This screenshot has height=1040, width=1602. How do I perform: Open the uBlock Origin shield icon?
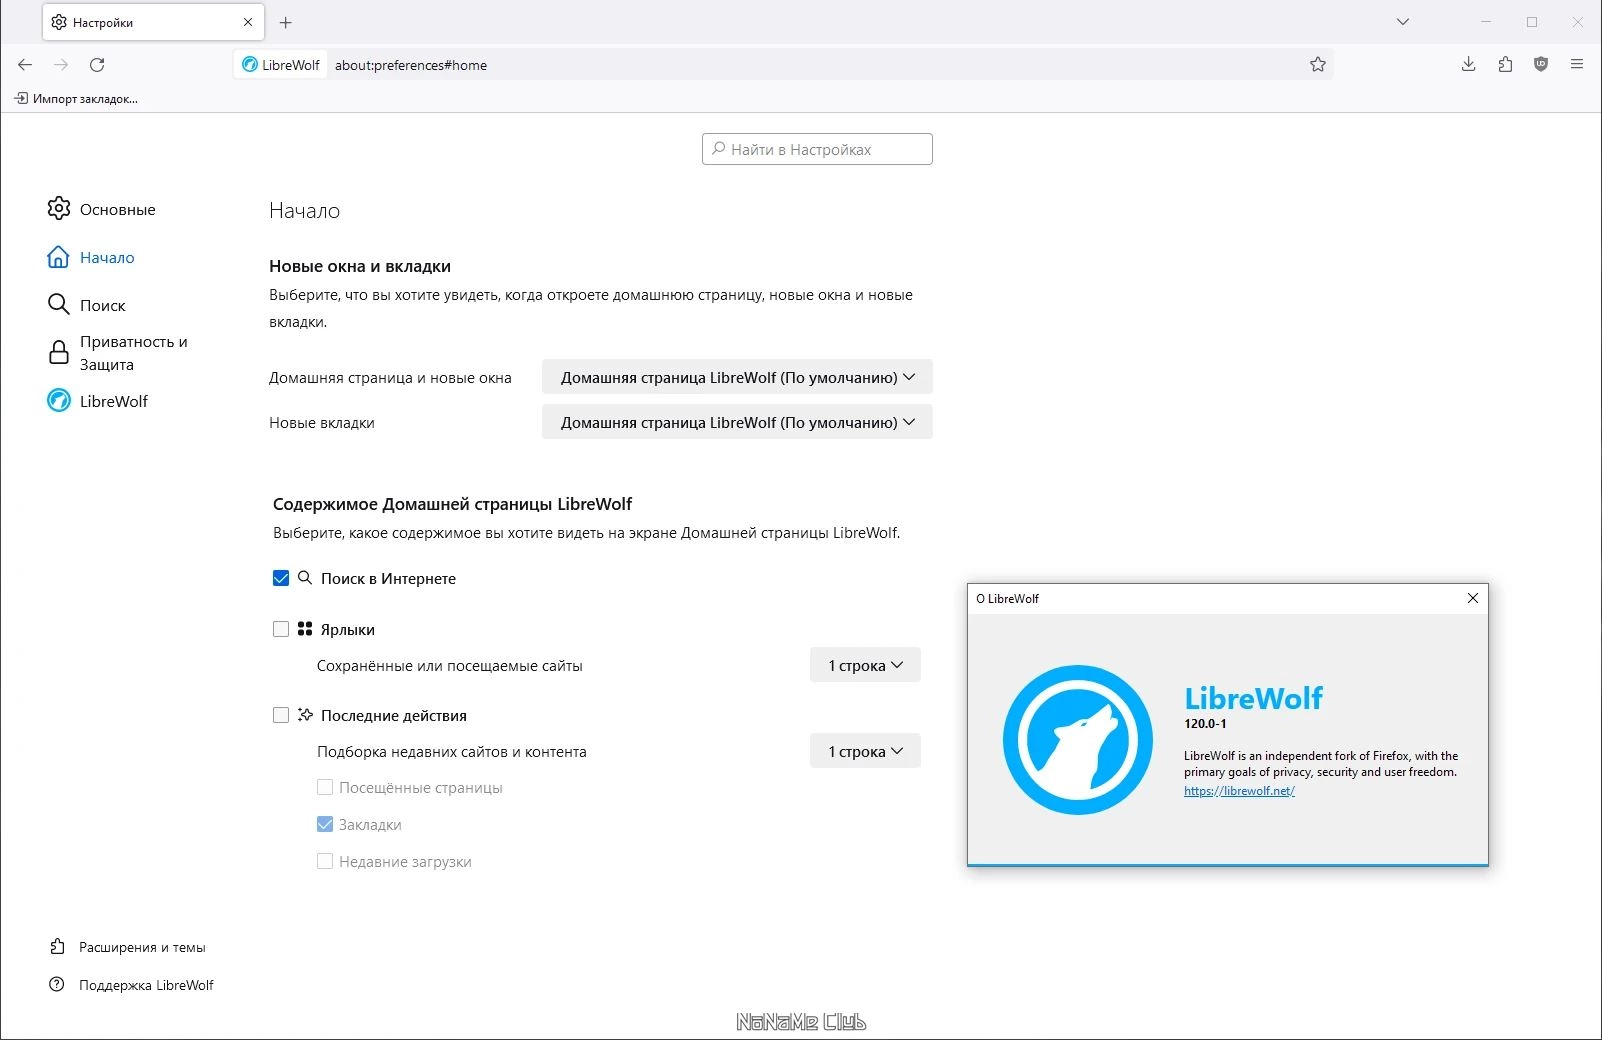pyautogui.click(x=1541, y=65)
